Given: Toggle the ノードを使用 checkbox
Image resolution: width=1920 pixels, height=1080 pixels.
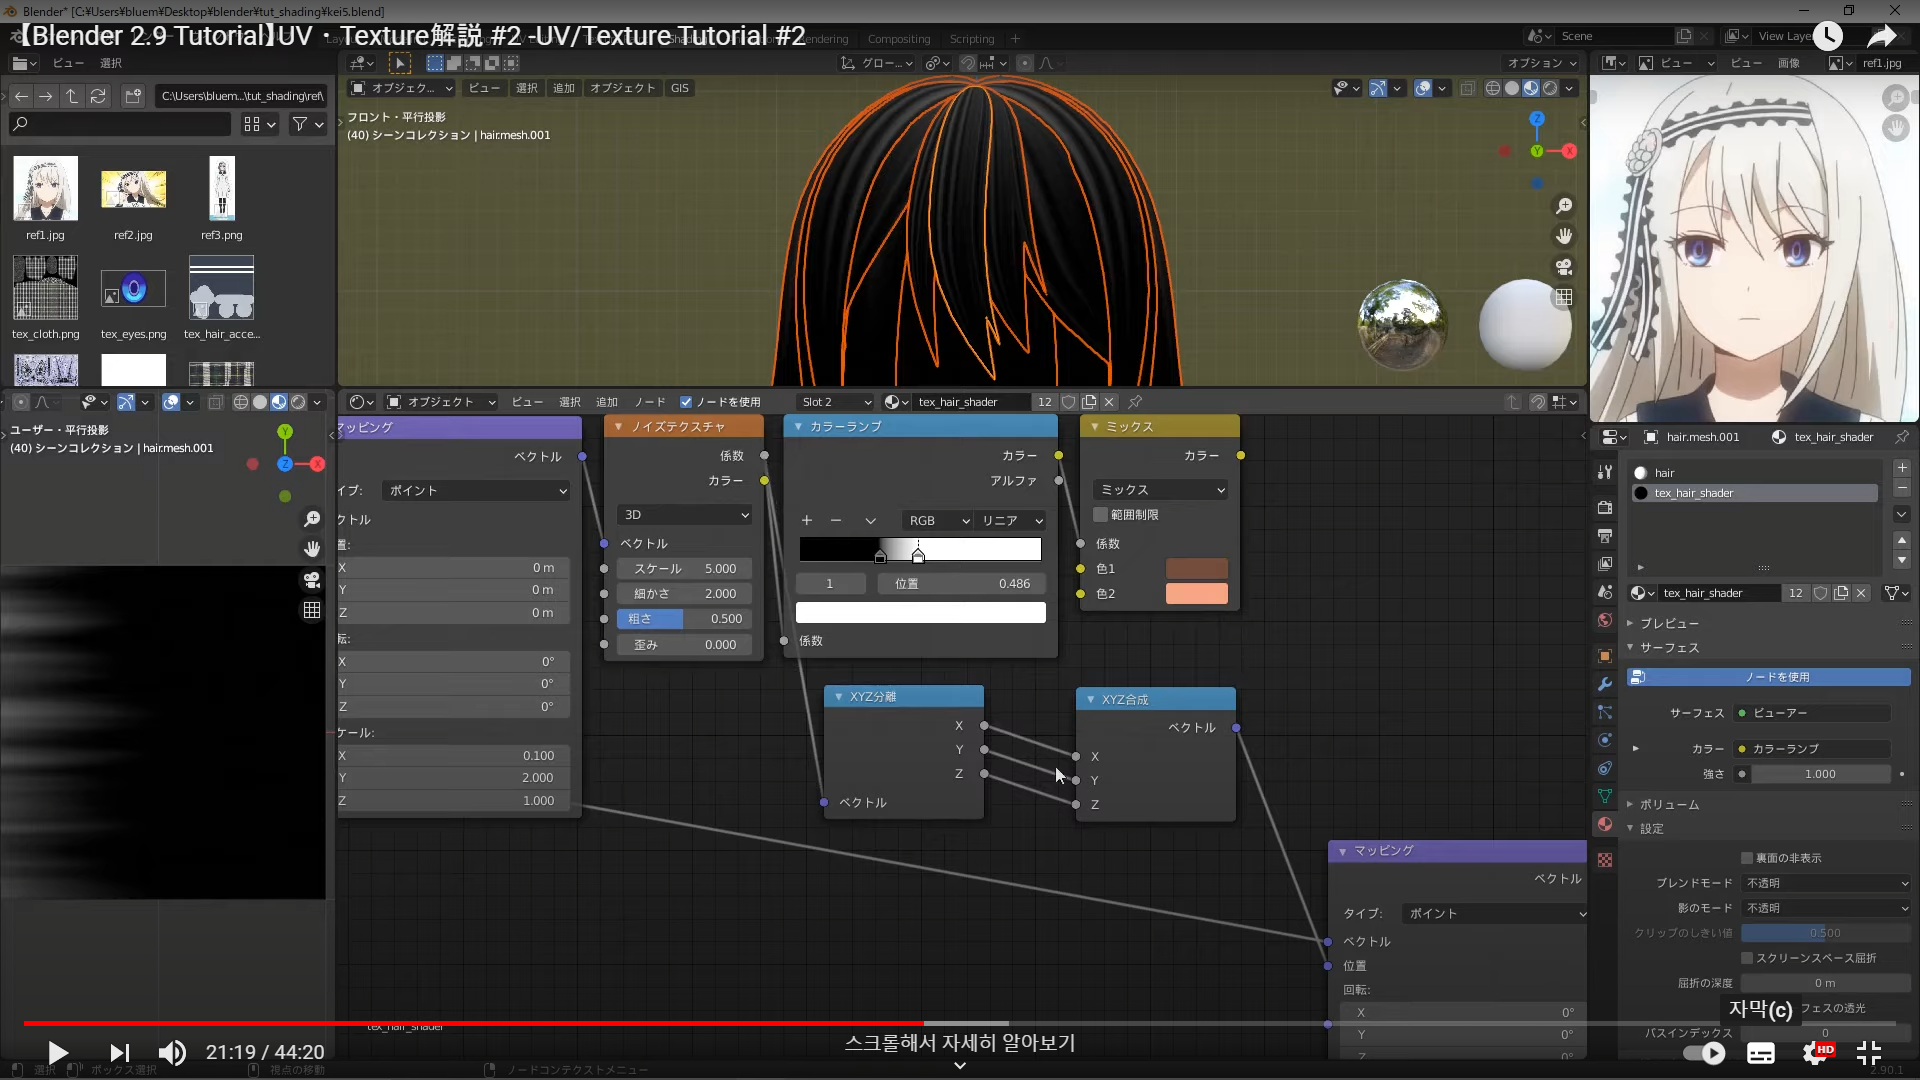Looking at the screenshot, I should point(686,402).
